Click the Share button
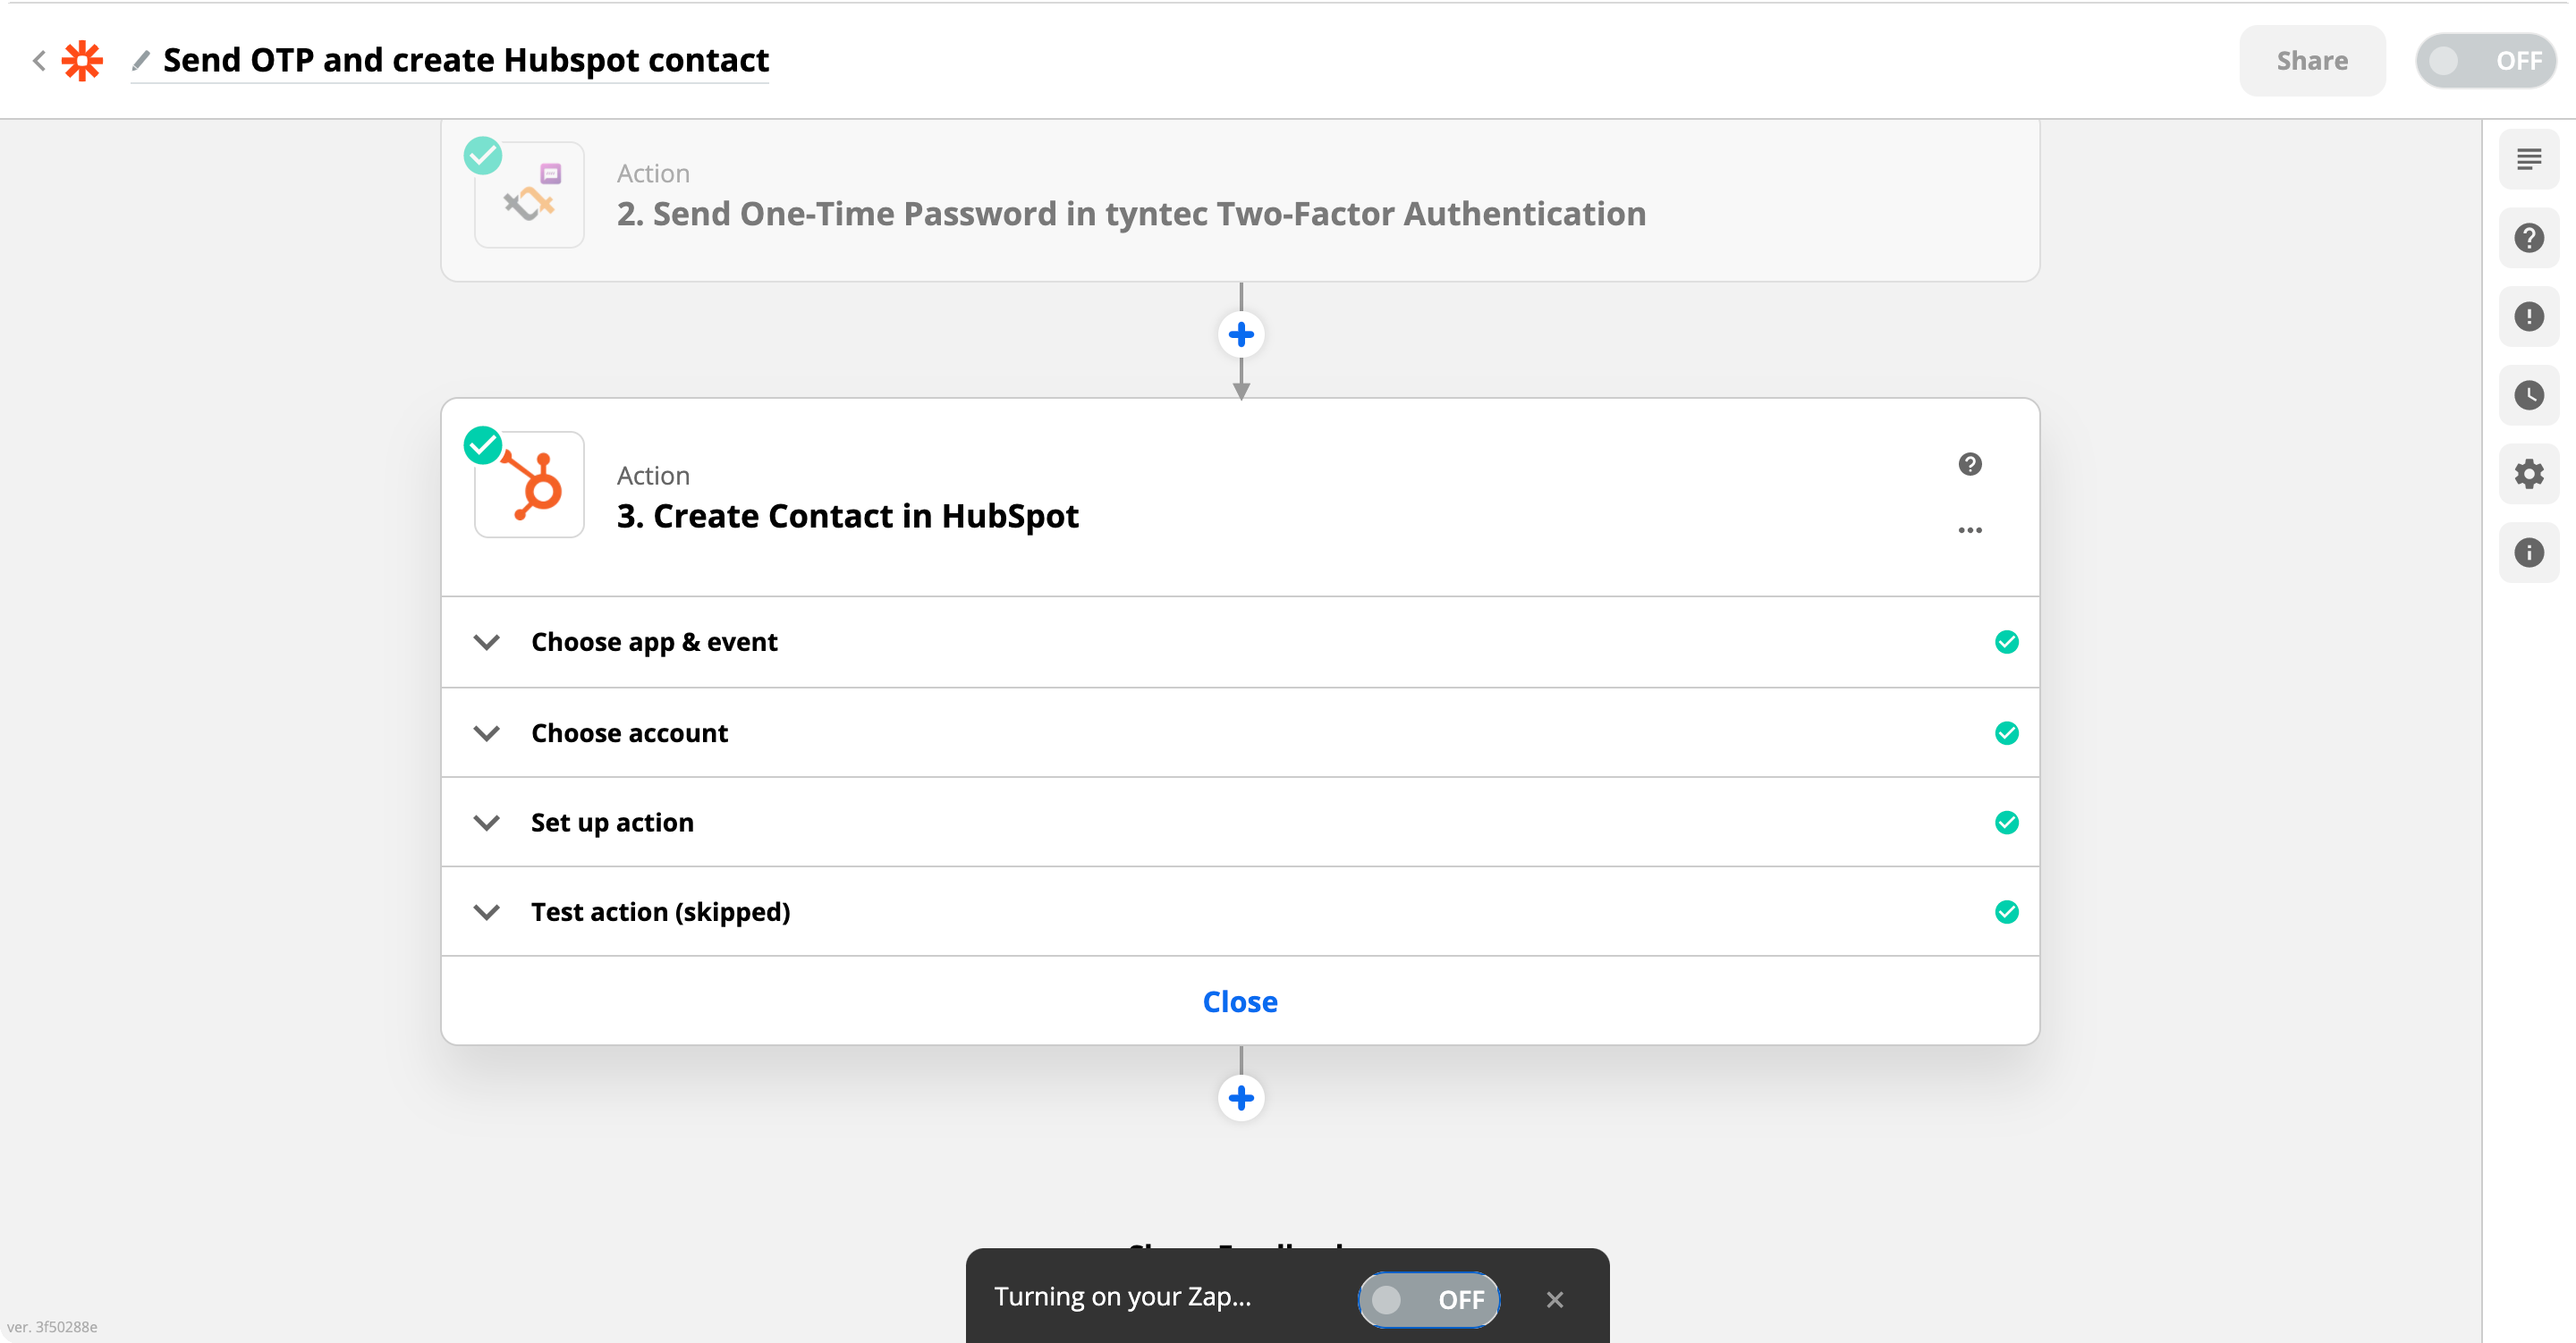Image resolution: width=2576 pixels, height=1343 pixels. tap(2312, 61)
